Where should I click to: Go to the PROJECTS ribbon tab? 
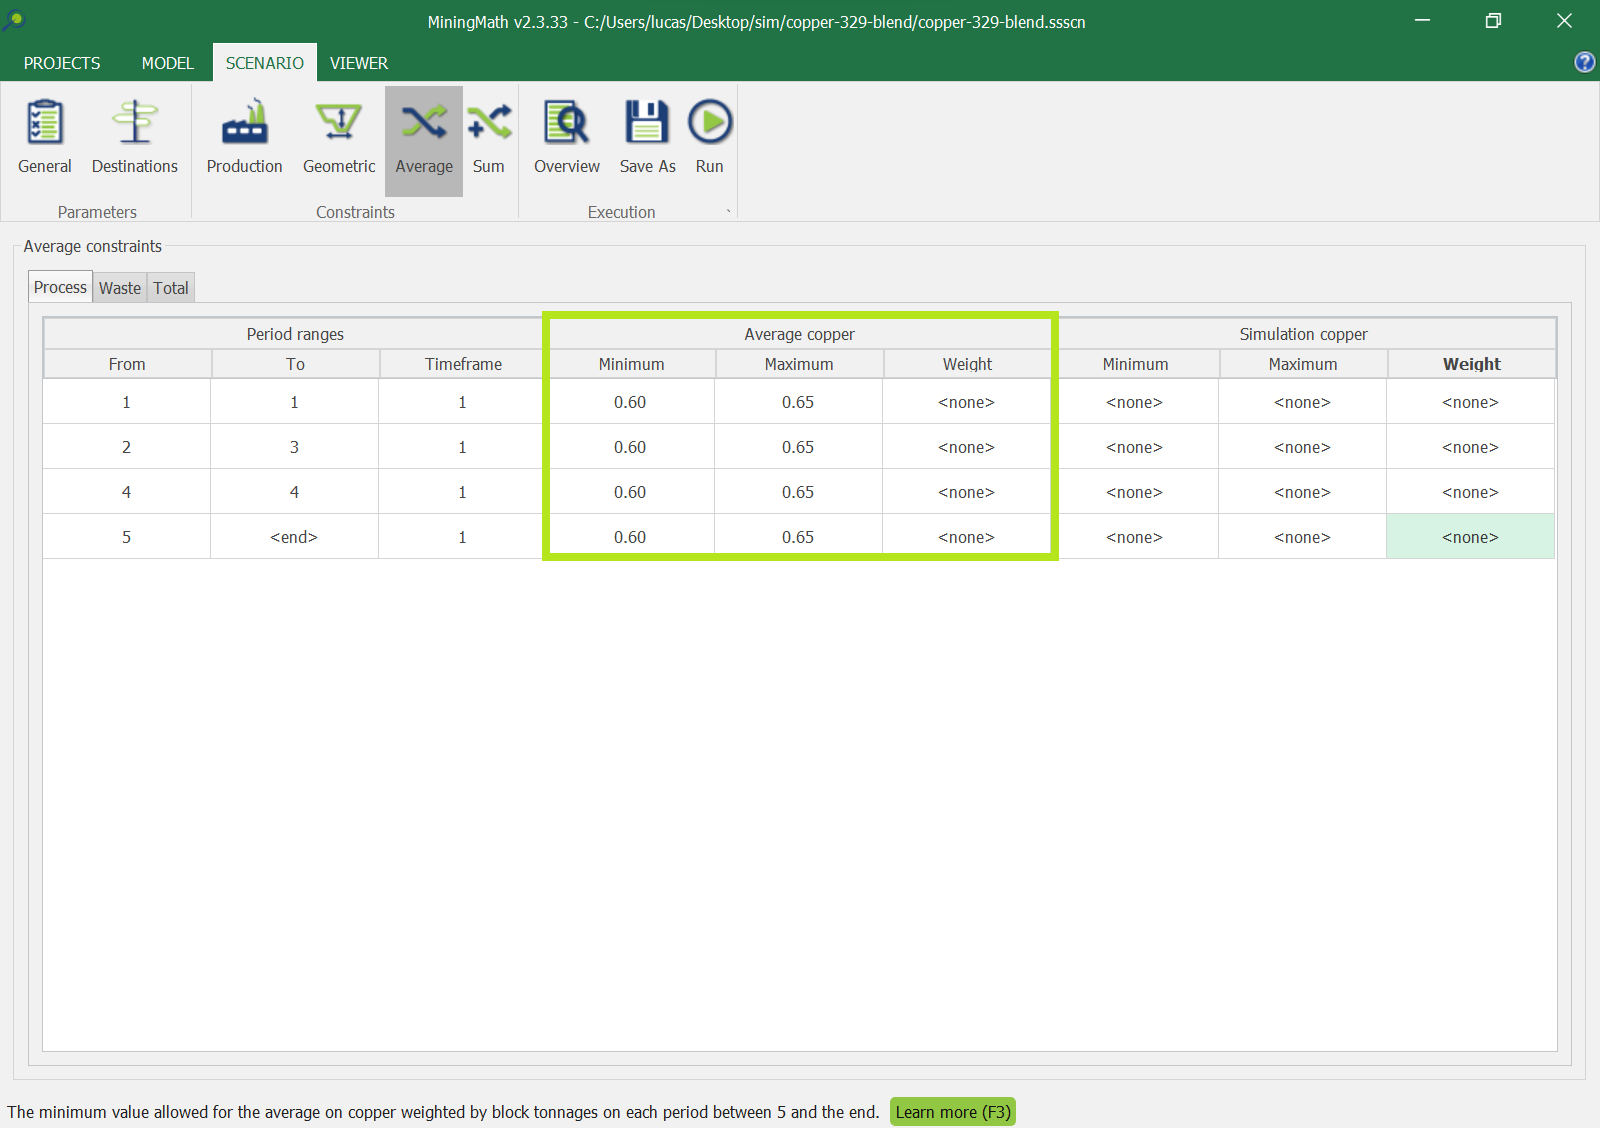62,63
